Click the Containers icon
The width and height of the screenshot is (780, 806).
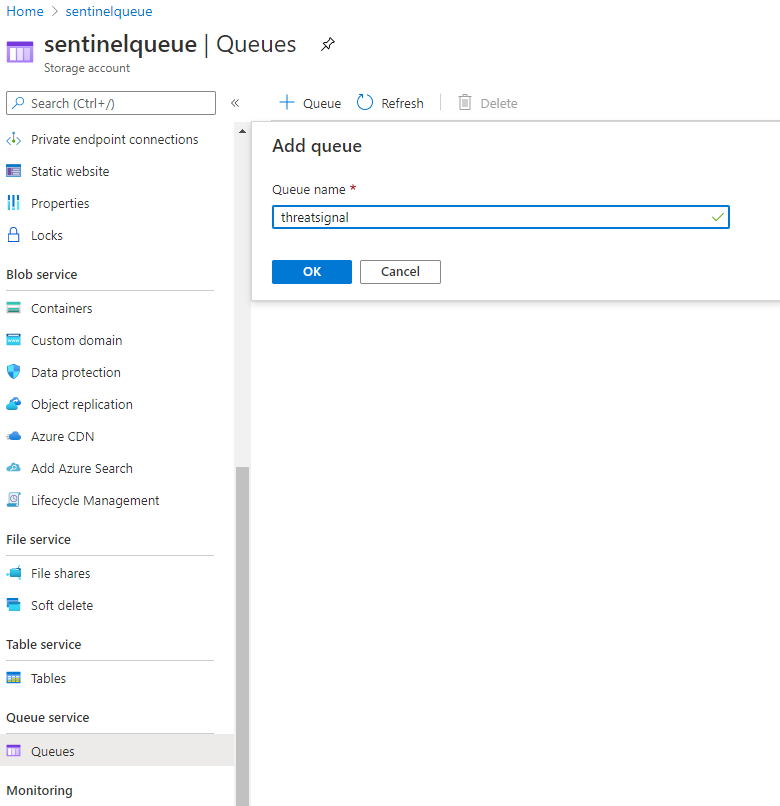14,308
